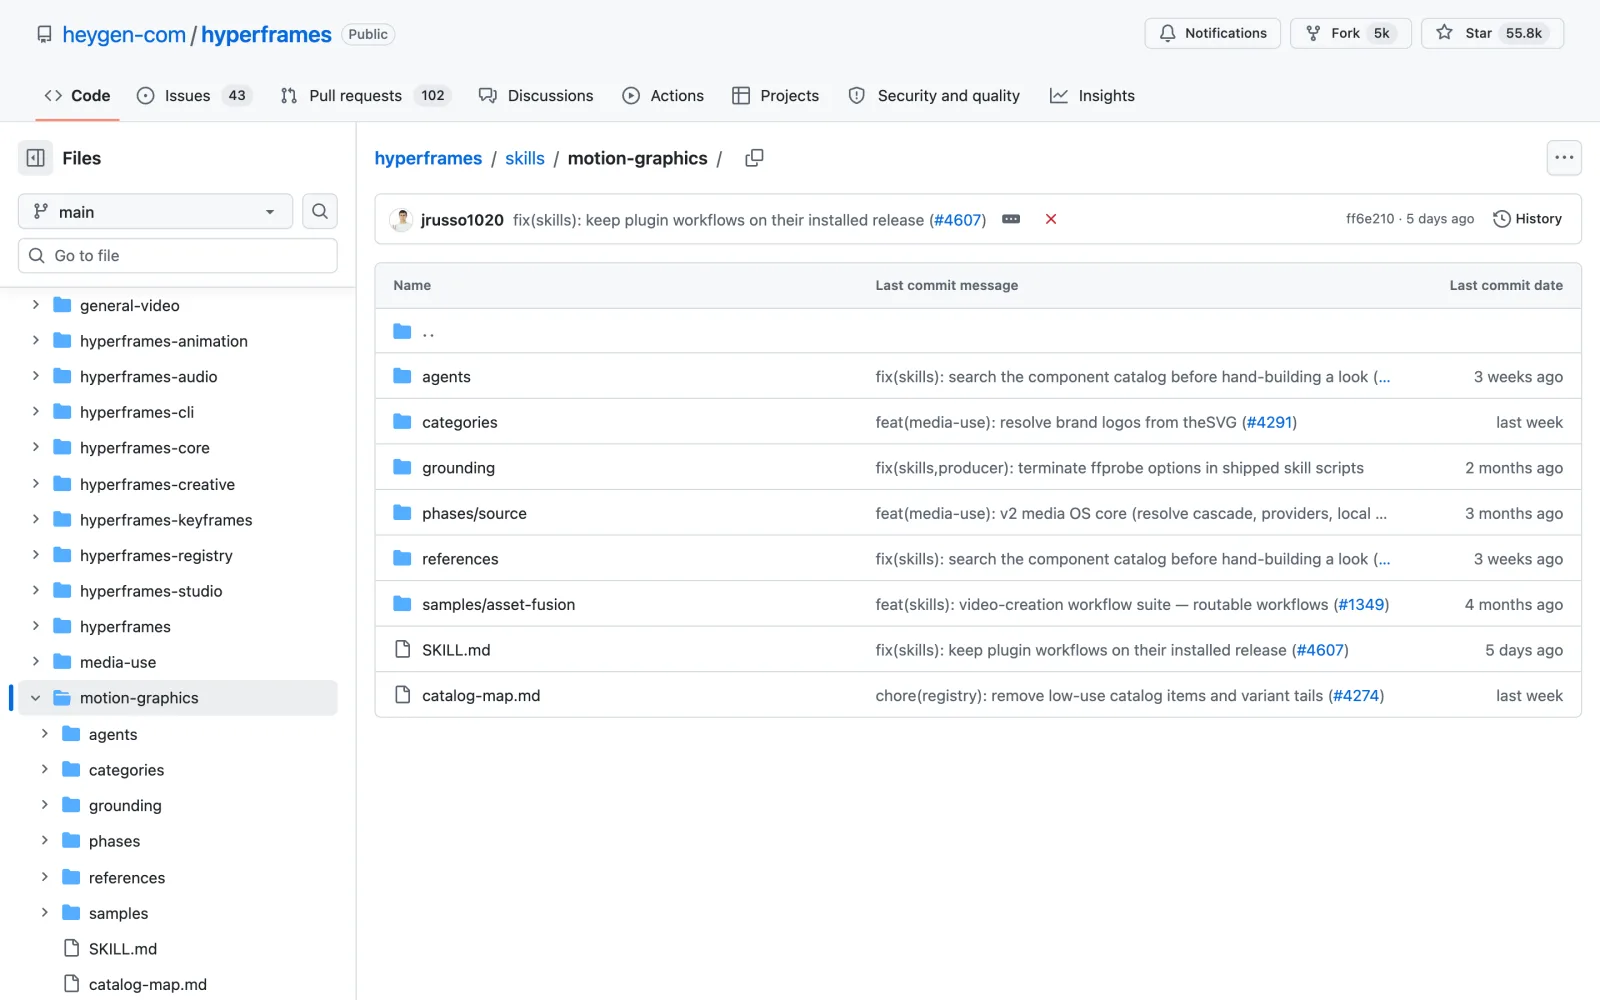Image resolution: width=1600 pixels, height=1000 pixels.
Task: Expand the phases subfolder chevron
Action: (x=44, y=841)
